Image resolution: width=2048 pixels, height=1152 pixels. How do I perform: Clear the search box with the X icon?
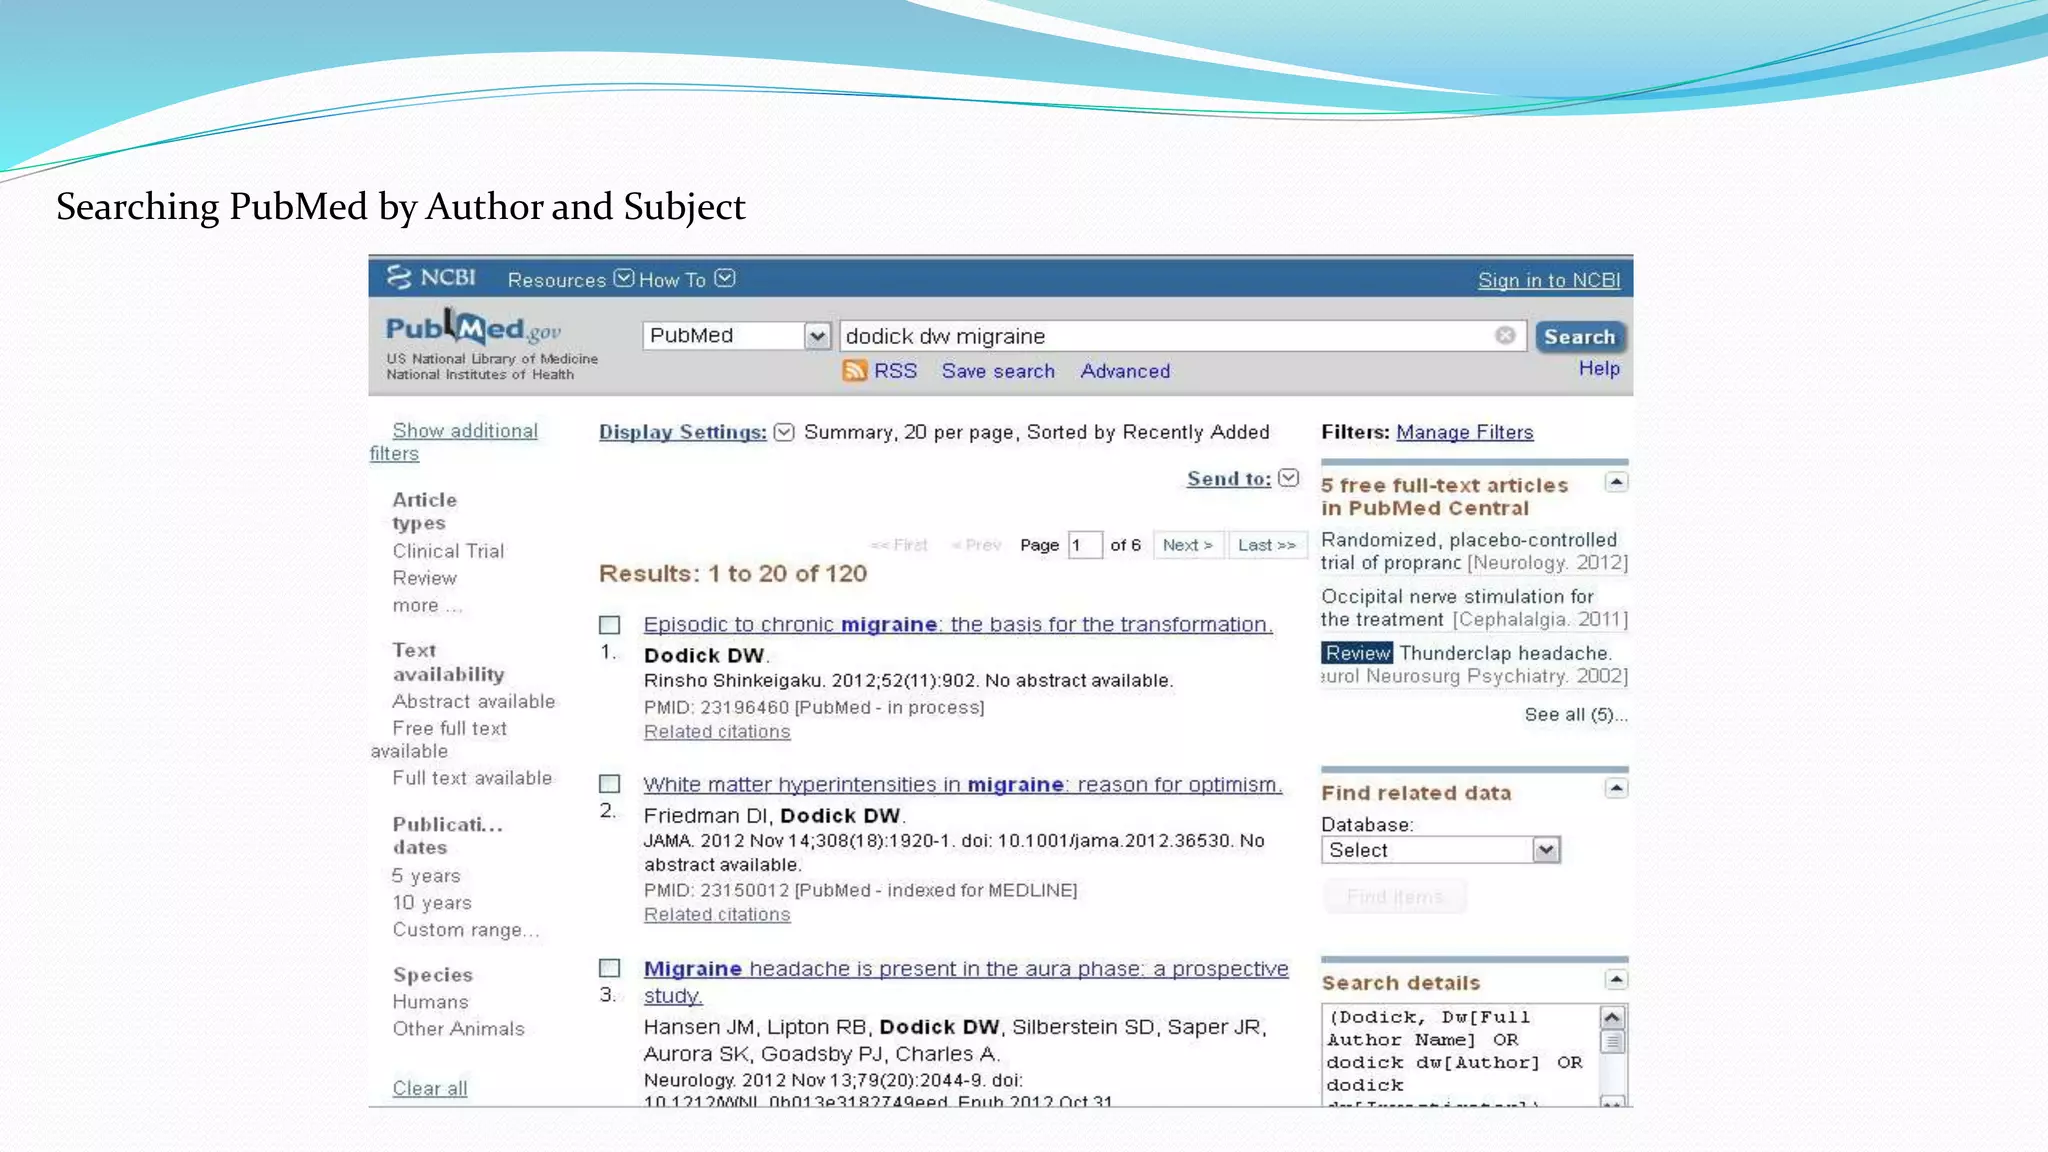click(x=1505, y=336)
